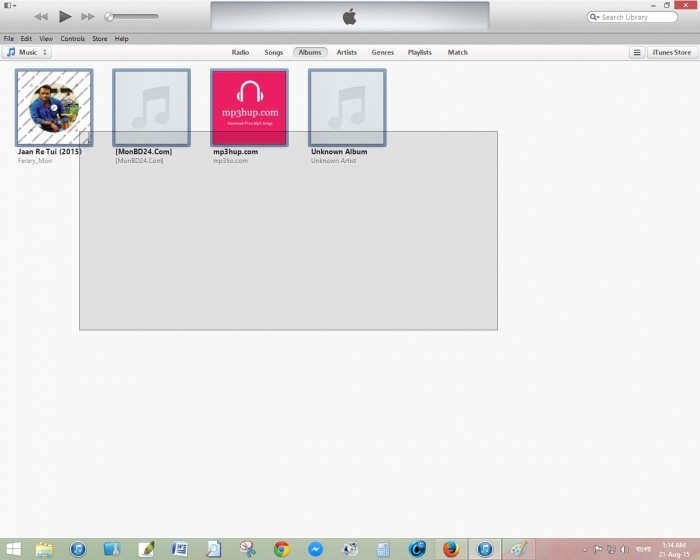The height and width of the screenshot is (560, 700).
Task: Open the iTunes Store button
Action: [671, 52]
